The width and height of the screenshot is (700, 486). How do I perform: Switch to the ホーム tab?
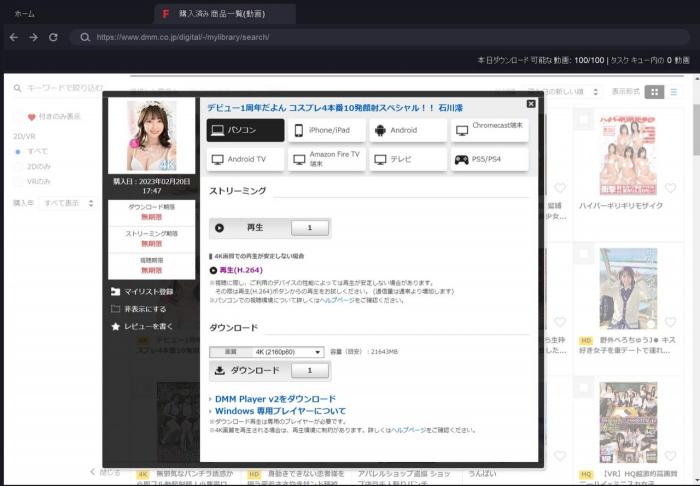[x=24, y=14]
